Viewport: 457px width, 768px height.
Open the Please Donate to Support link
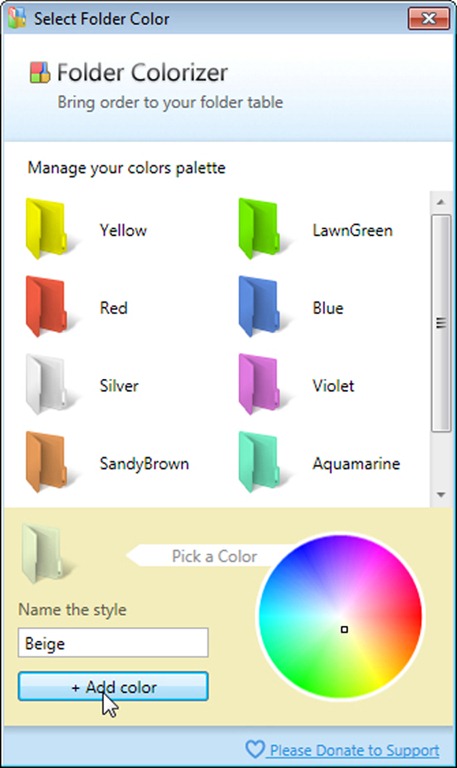[x=354, y=750]
